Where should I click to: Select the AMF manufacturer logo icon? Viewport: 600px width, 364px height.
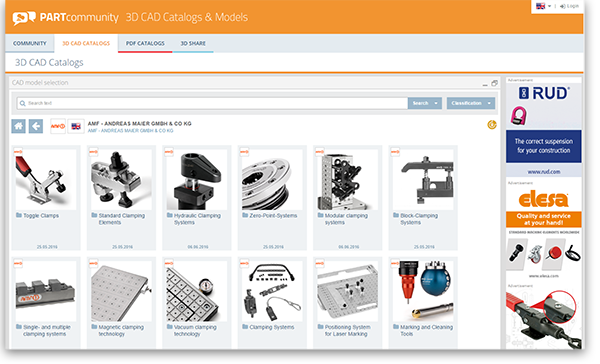coord(58,126)
